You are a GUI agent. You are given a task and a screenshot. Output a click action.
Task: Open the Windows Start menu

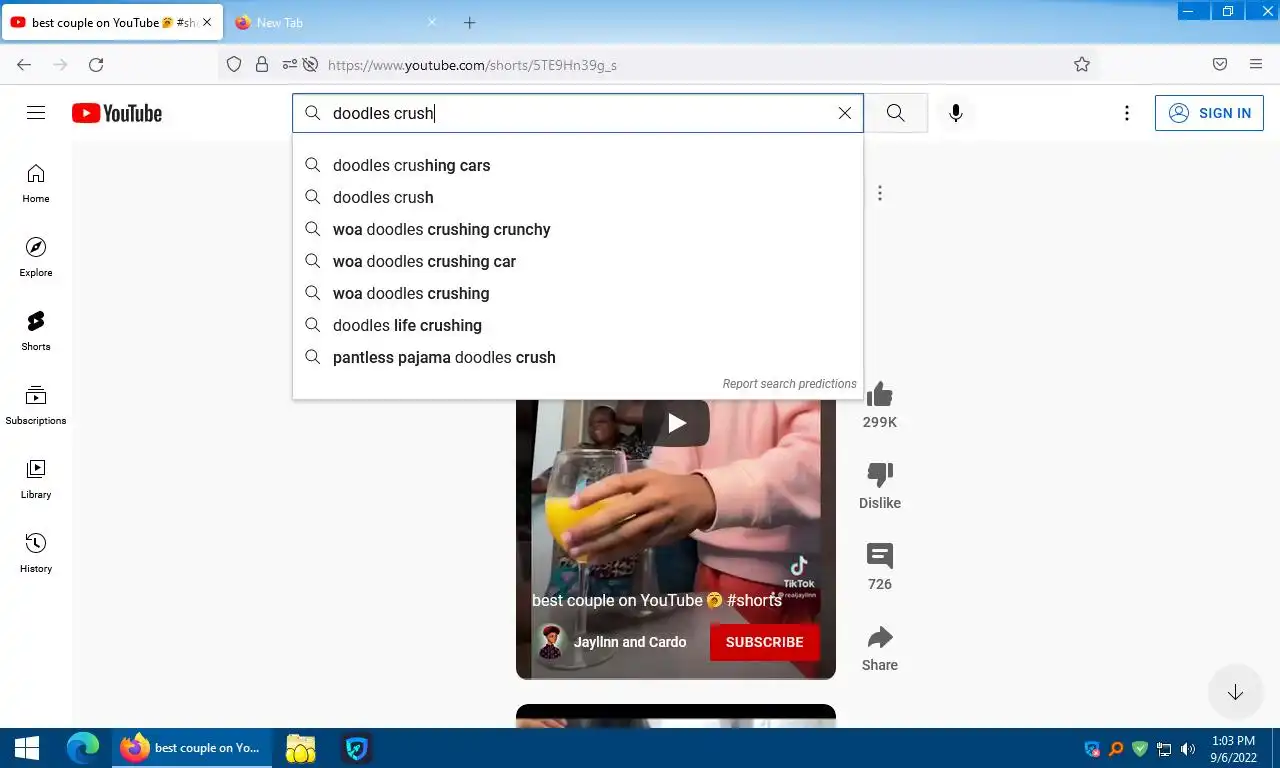click(x=27, y=748)
